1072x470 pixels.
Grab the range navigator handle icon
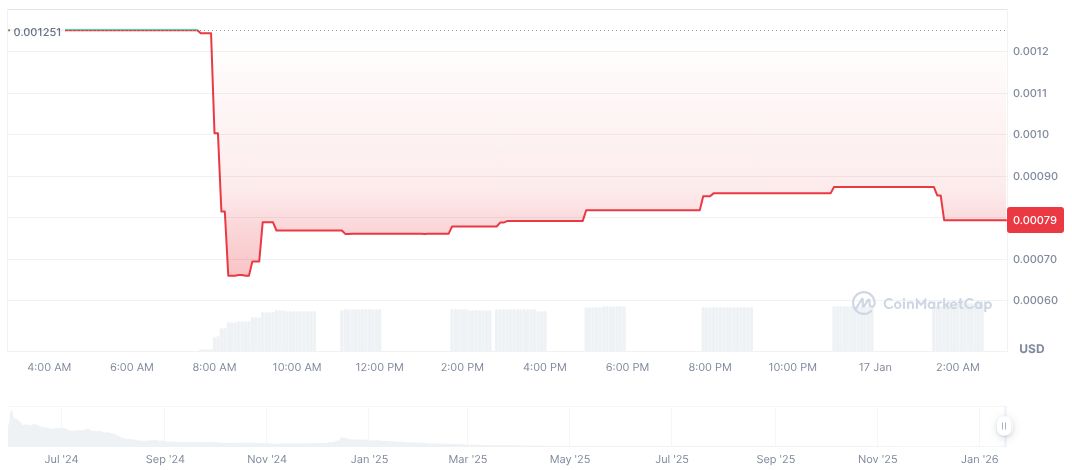1003,427
